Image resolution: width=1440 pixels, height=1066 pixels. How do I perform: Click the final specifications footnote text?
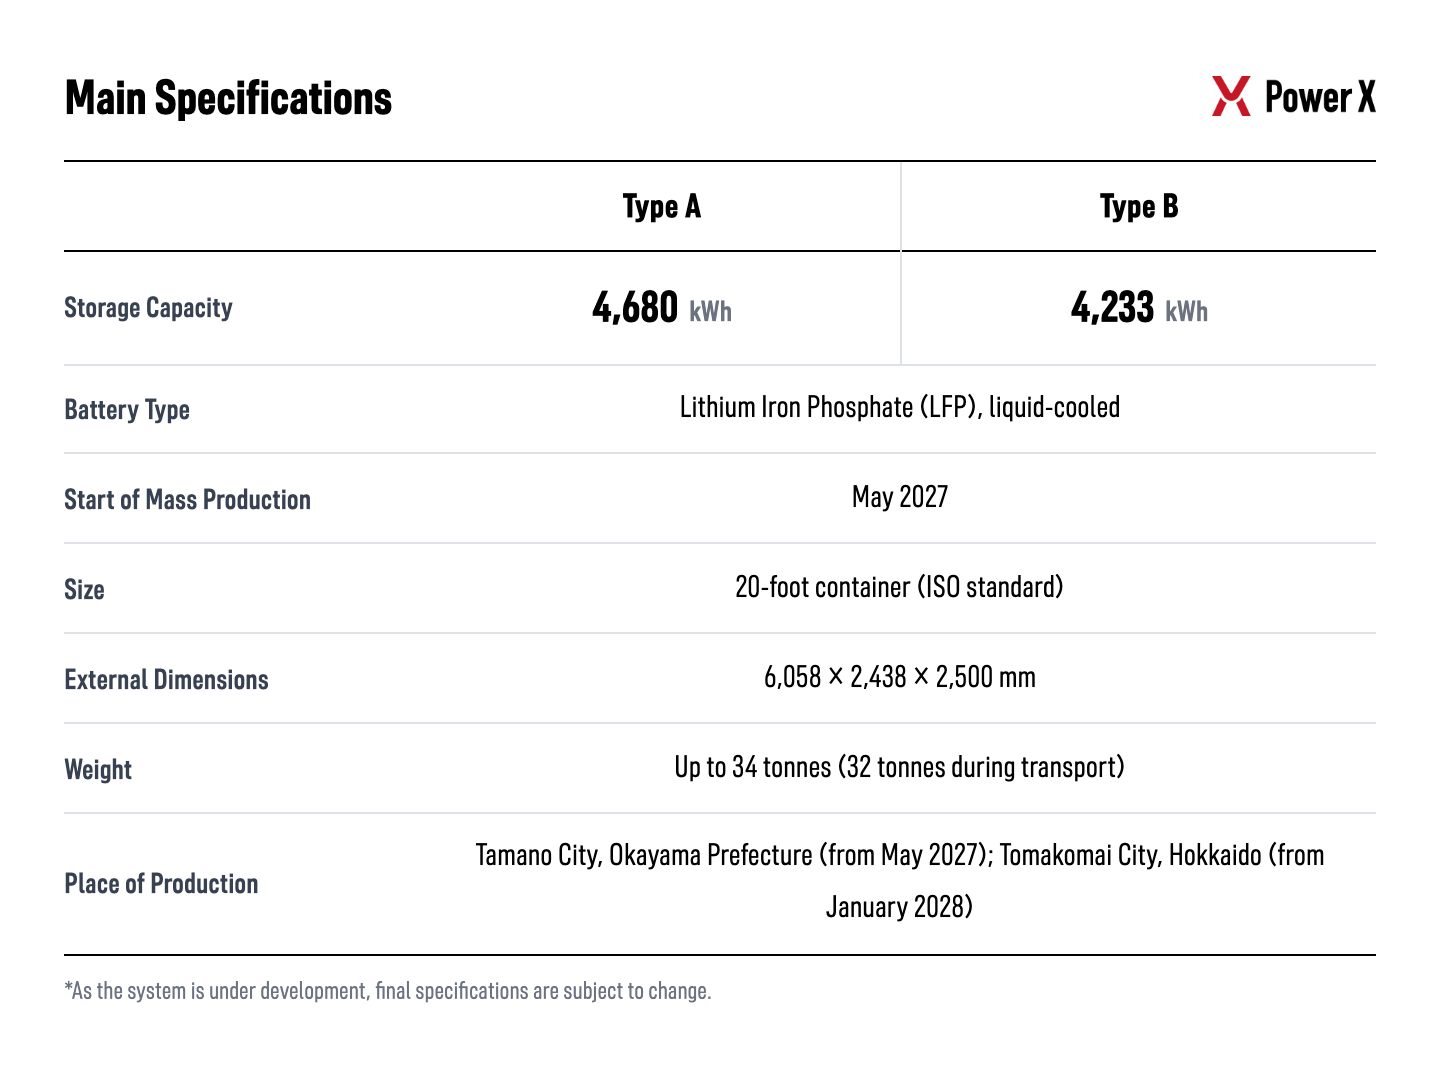click(x=388, y=991)
